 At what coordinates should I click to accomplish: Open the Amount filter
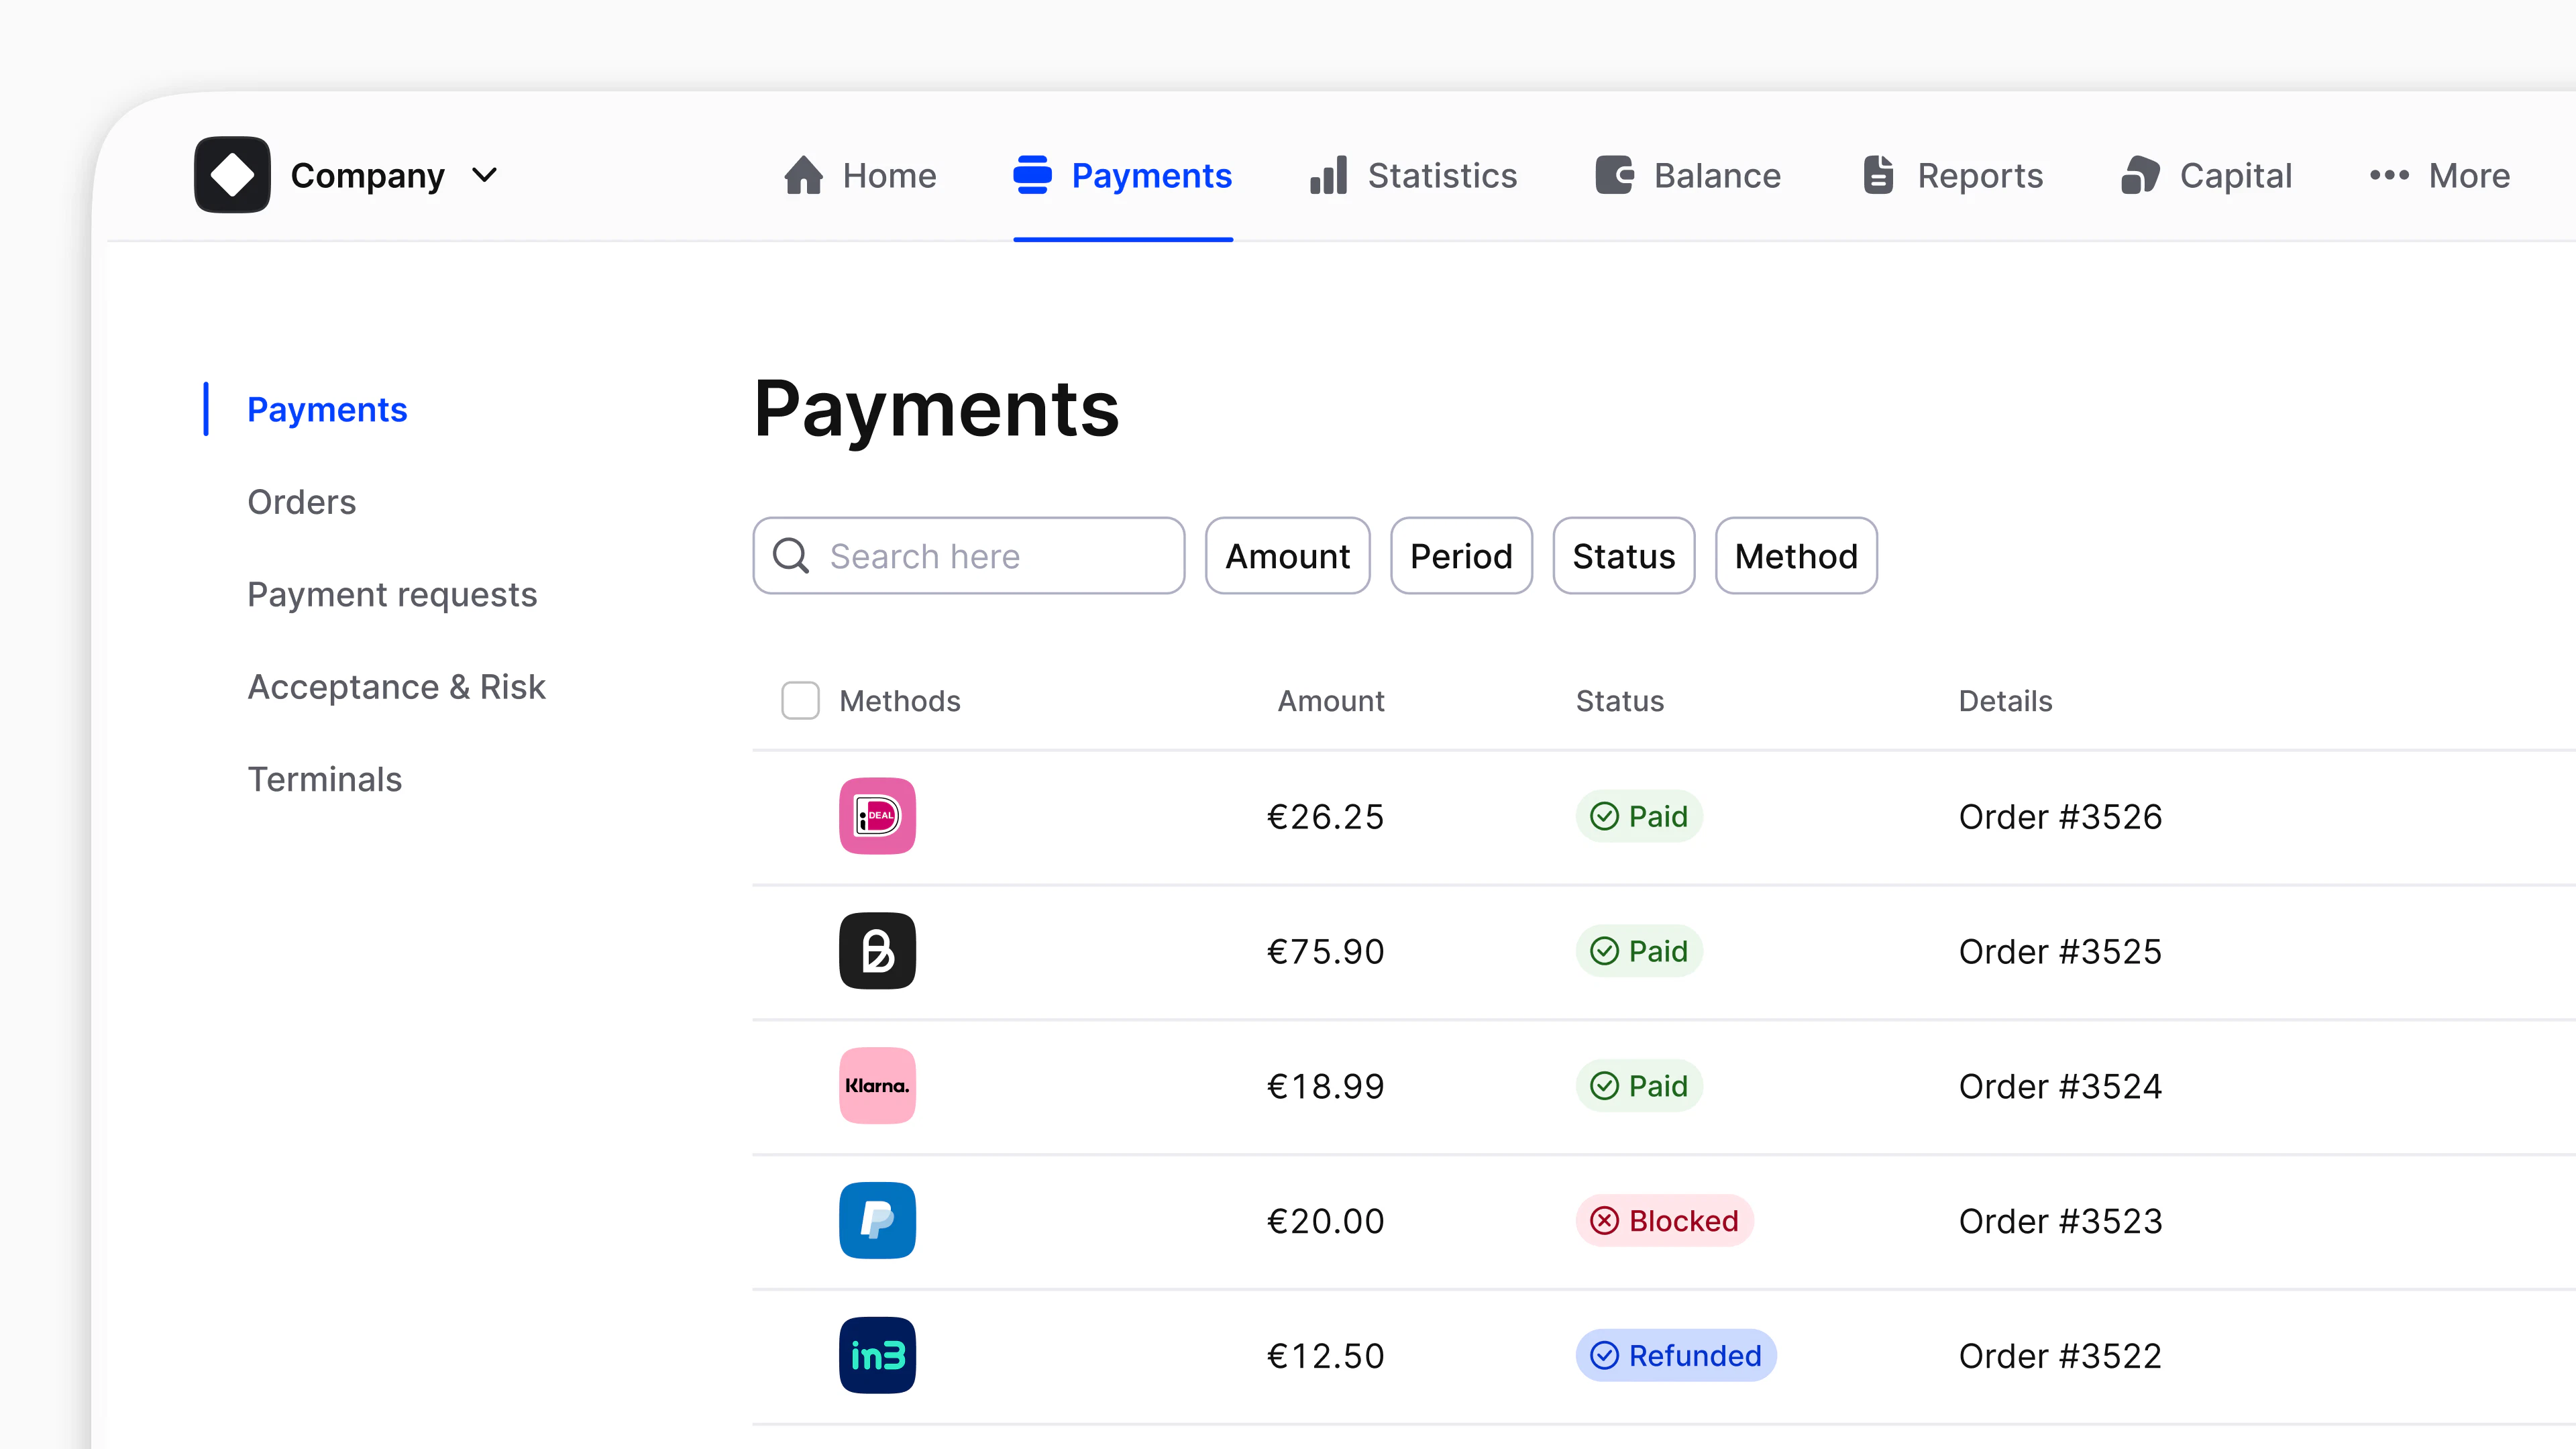[x=1287, y=556]
